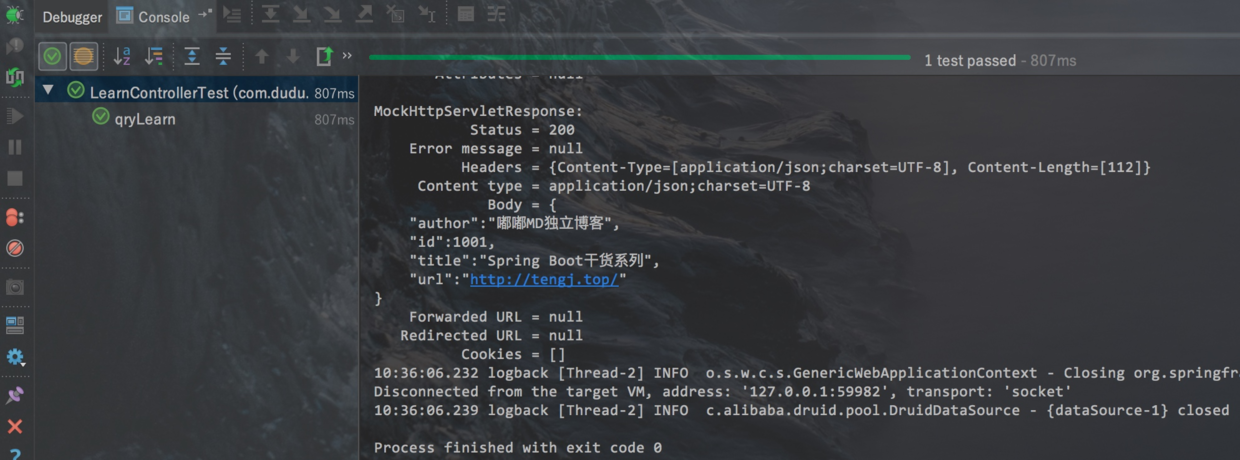The width and height of the screenshot is (1240, 460).
Task: Expand all test nodes in the tree
Action: pyautogui.click(x=192, y=57)
